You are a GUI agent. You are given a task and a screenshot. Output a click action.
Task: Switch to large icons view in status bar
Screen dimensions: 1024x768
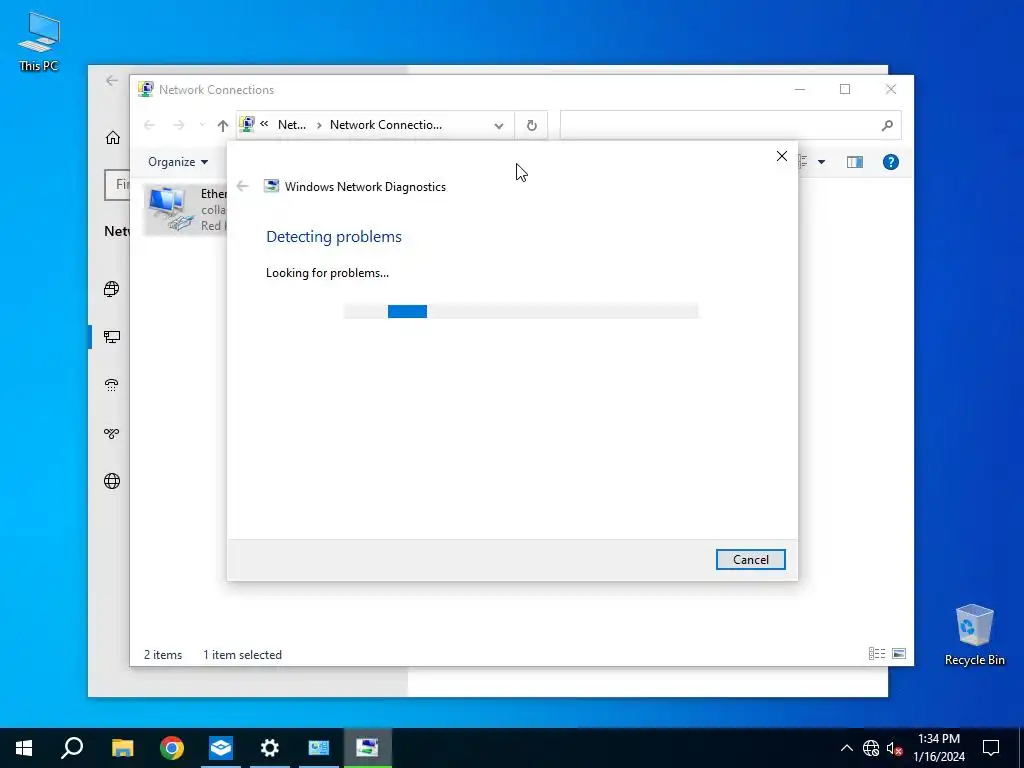coord(899,654)
